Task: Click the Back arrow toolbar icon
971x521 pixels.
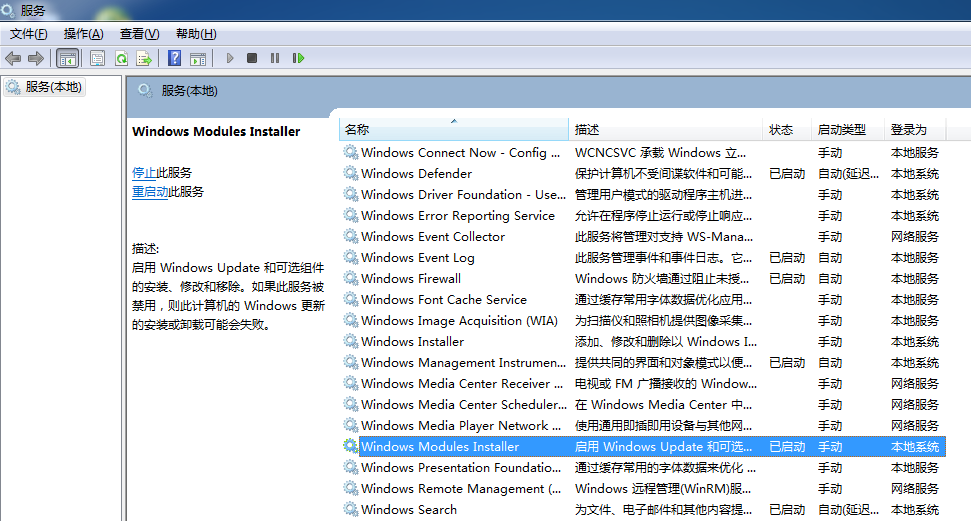Action: 13,58
